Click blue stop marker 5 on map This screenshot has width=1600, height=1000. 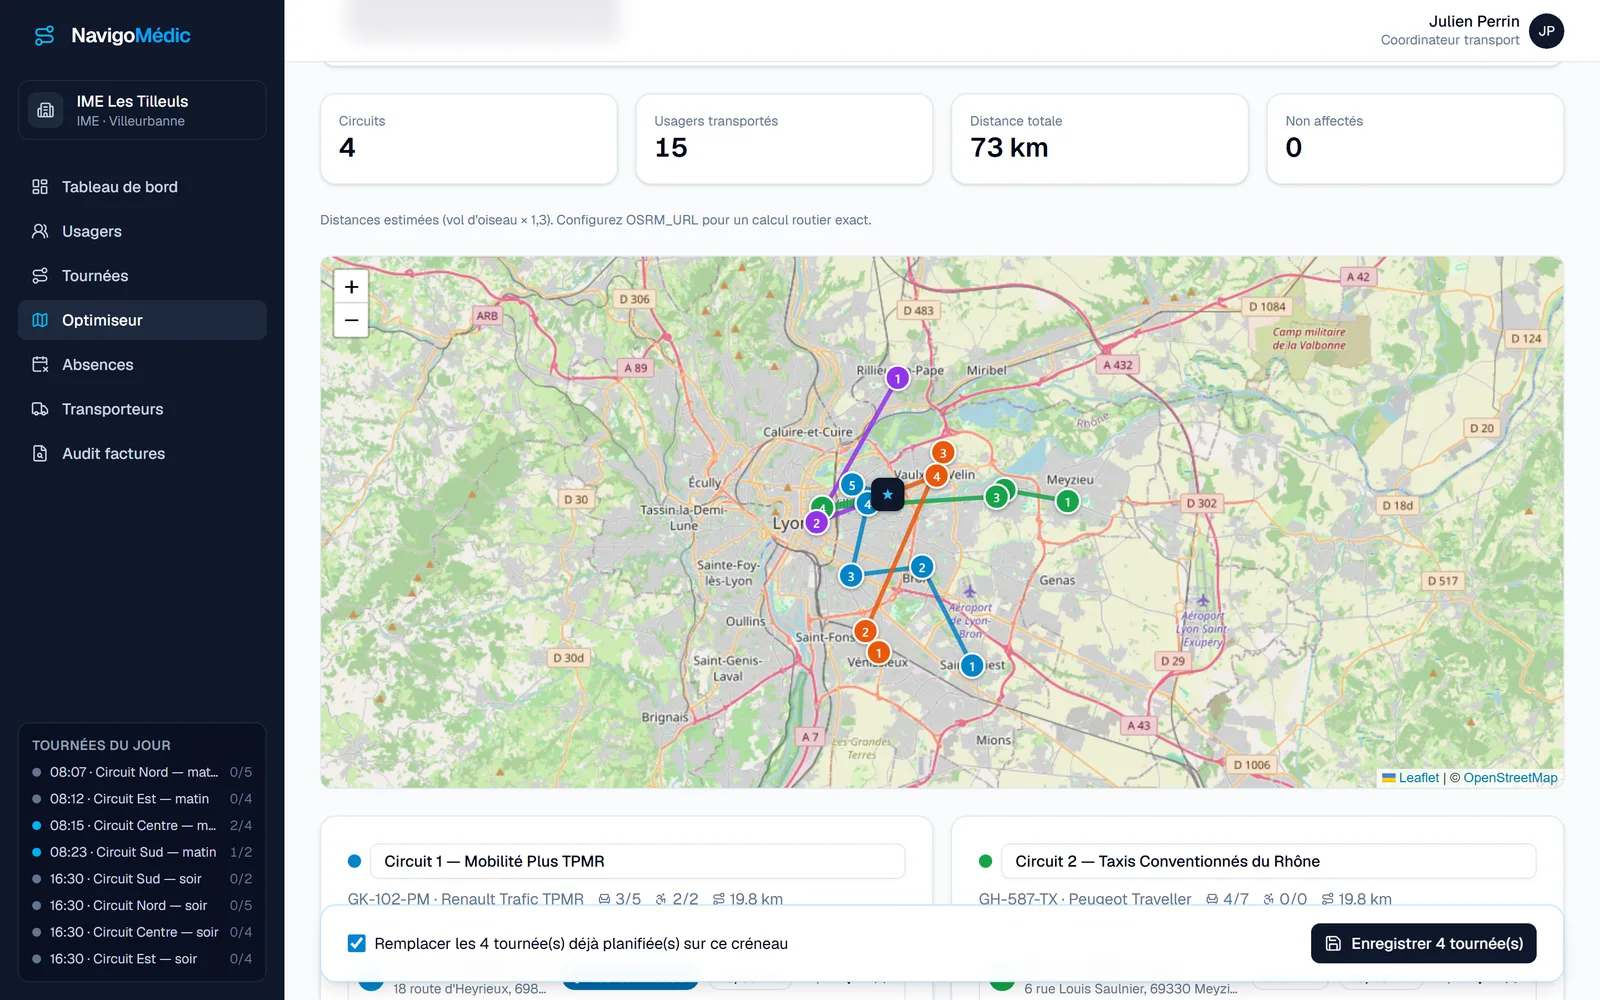tap(852, 485)
